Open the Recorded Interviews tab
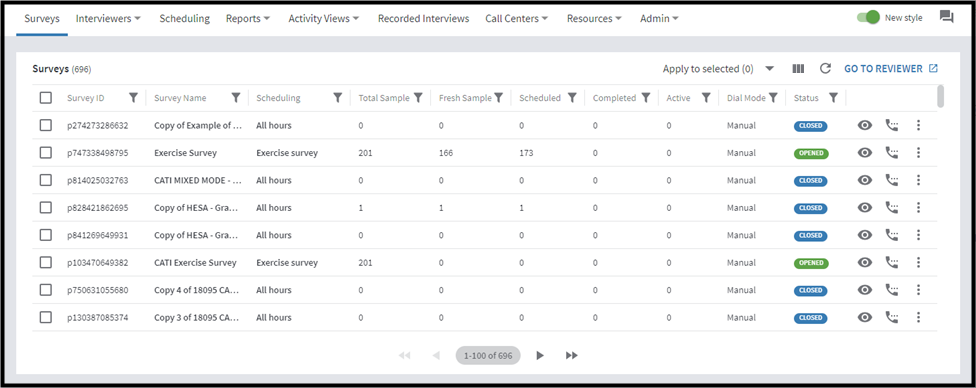This screenshot has width=976, height=388. (x=423, y=19)
